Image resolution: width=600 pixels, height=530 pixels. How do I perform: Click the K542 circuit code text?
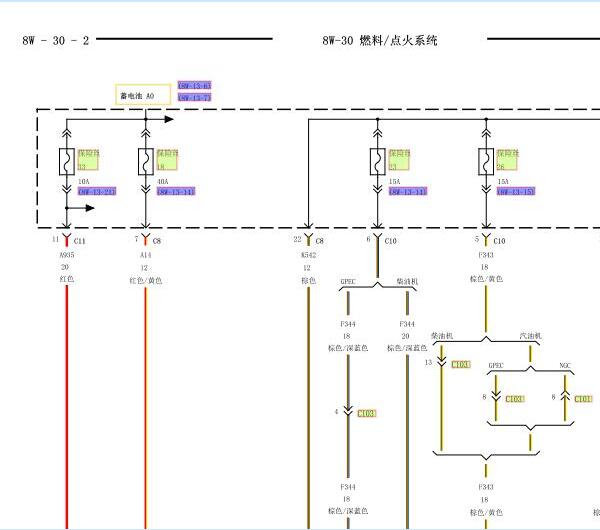[x=308, y=255]
